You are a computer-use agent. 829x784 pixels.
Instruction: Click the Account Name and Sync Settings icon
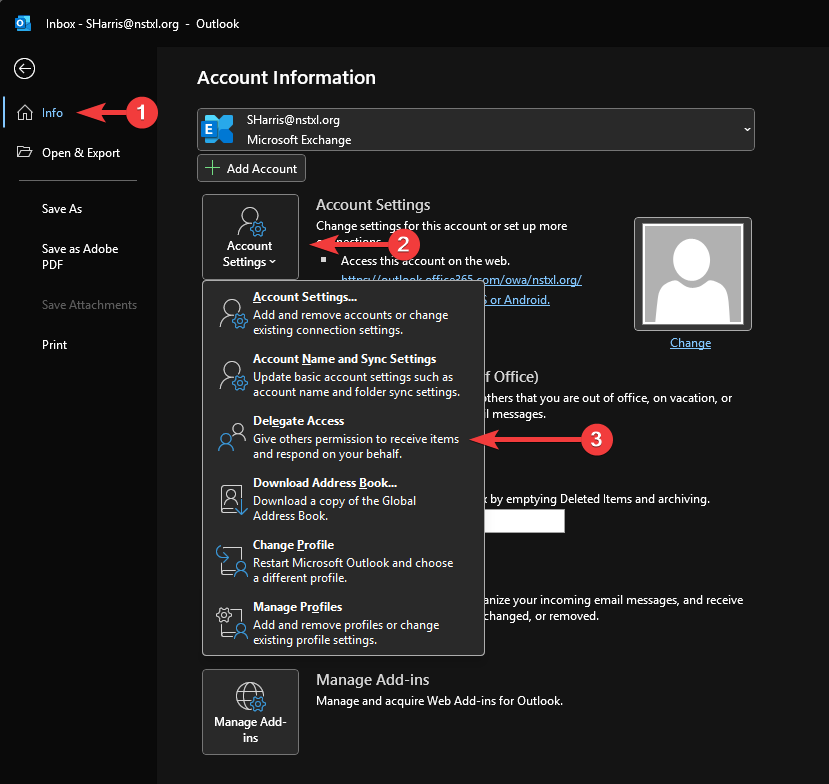click(233, 375)
